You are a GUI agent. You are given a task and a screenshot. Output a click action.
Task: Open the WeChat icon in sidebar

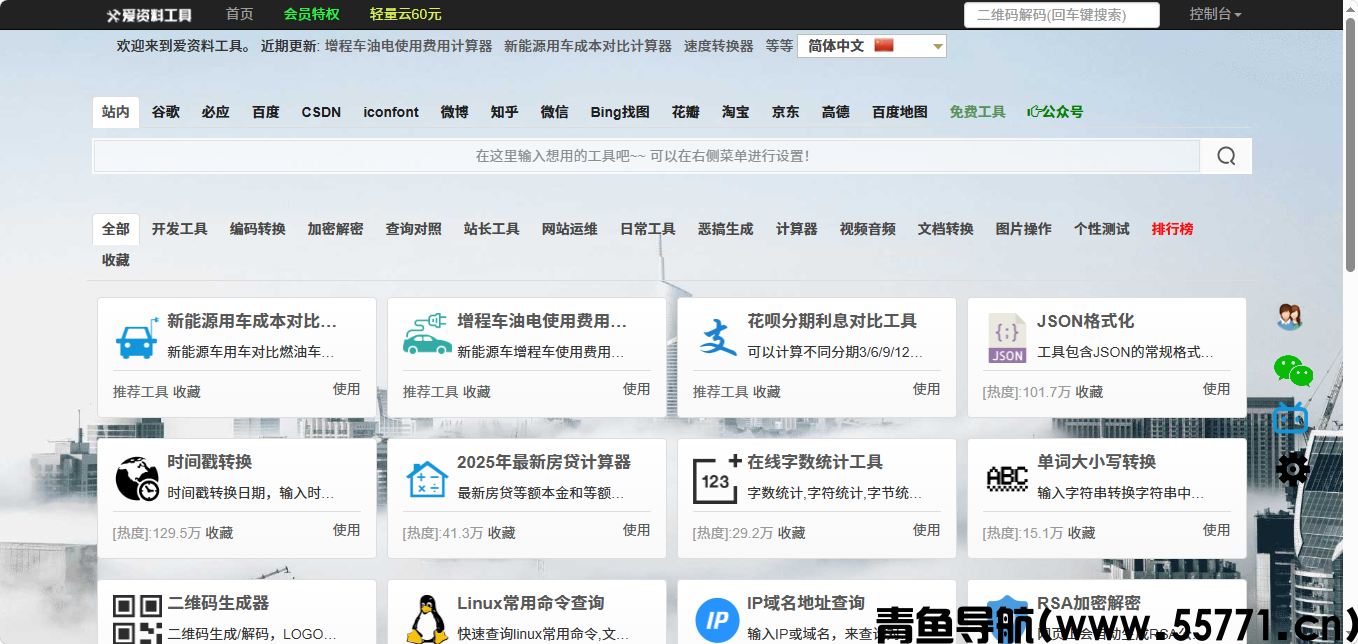click(1292, 370)
